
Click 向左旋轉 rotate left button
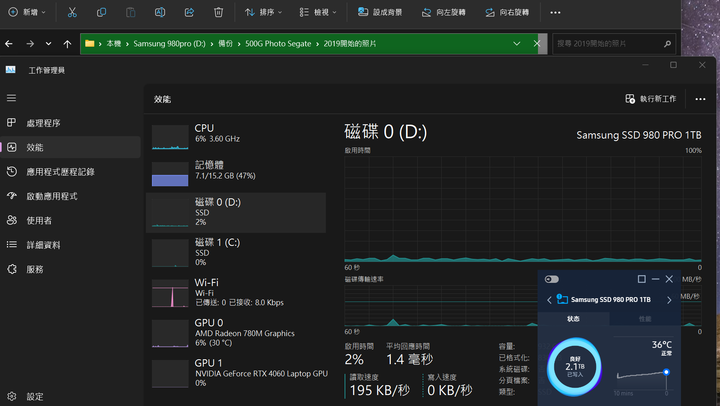[444, 12]
